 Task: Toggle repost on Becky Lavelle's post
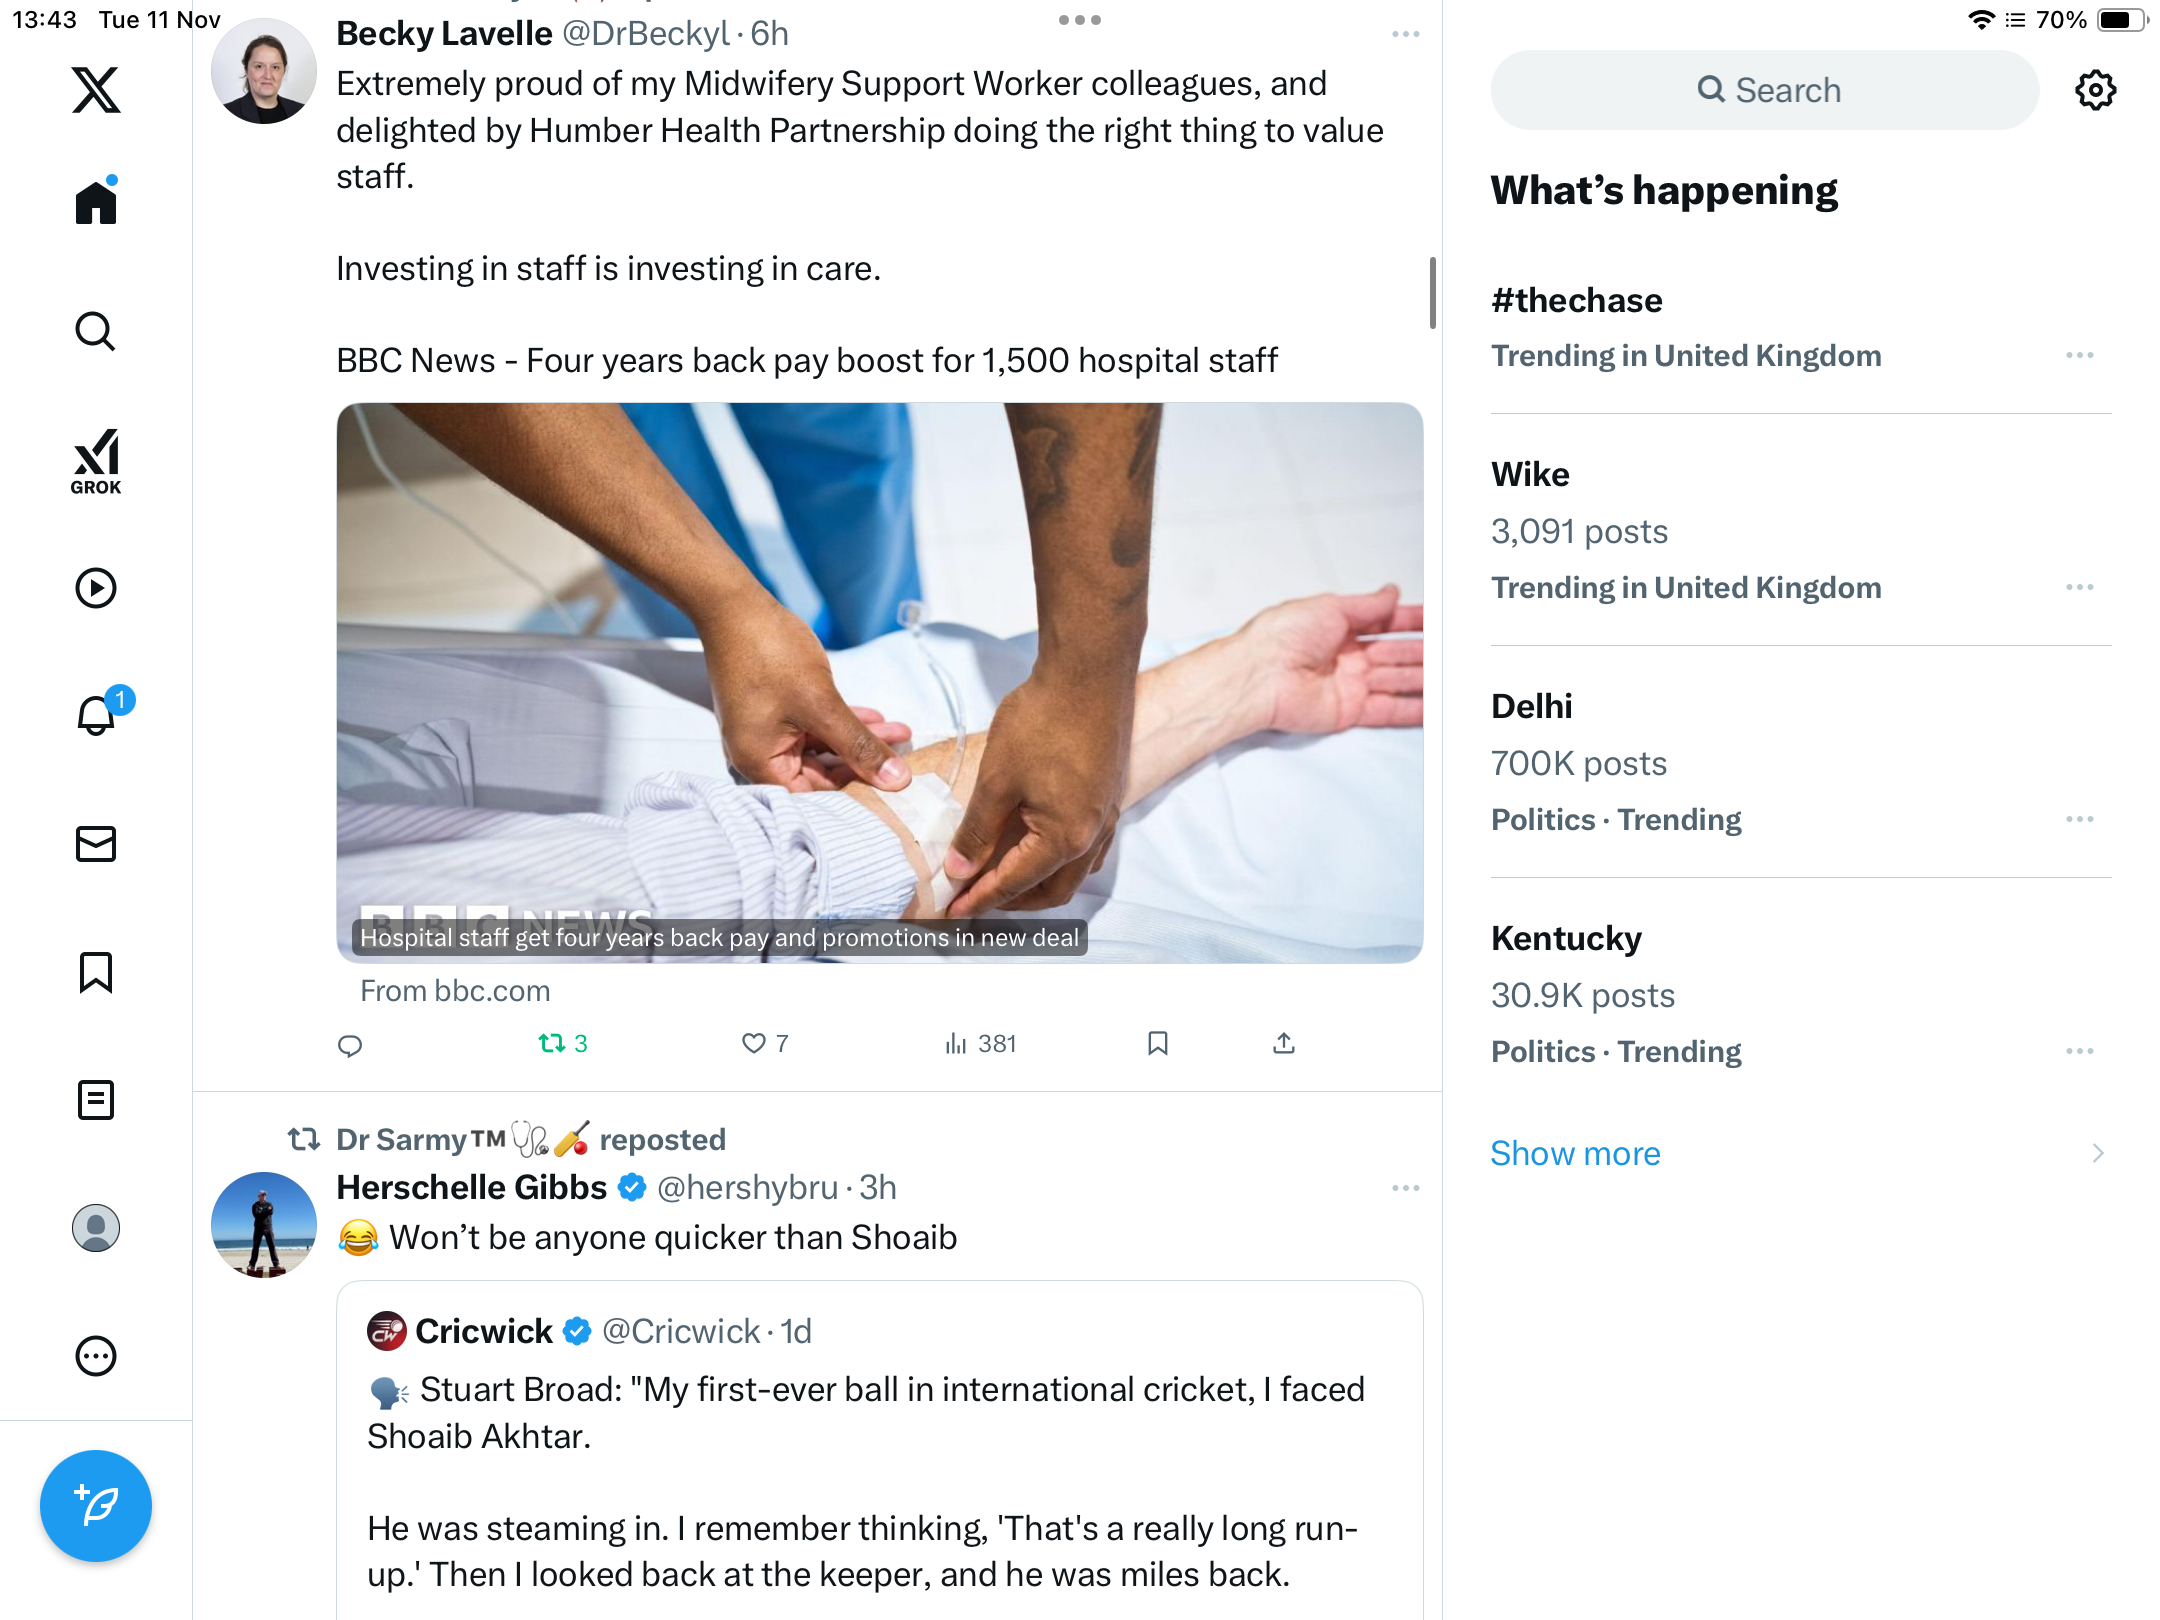coord(552,1044)
